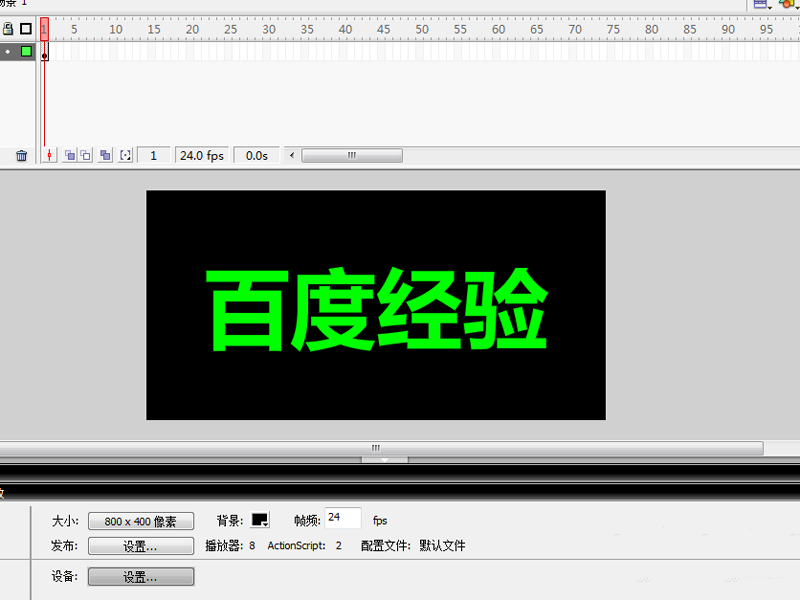
Task: Open the 发布 settings button
Action: (x=141, y=546)
